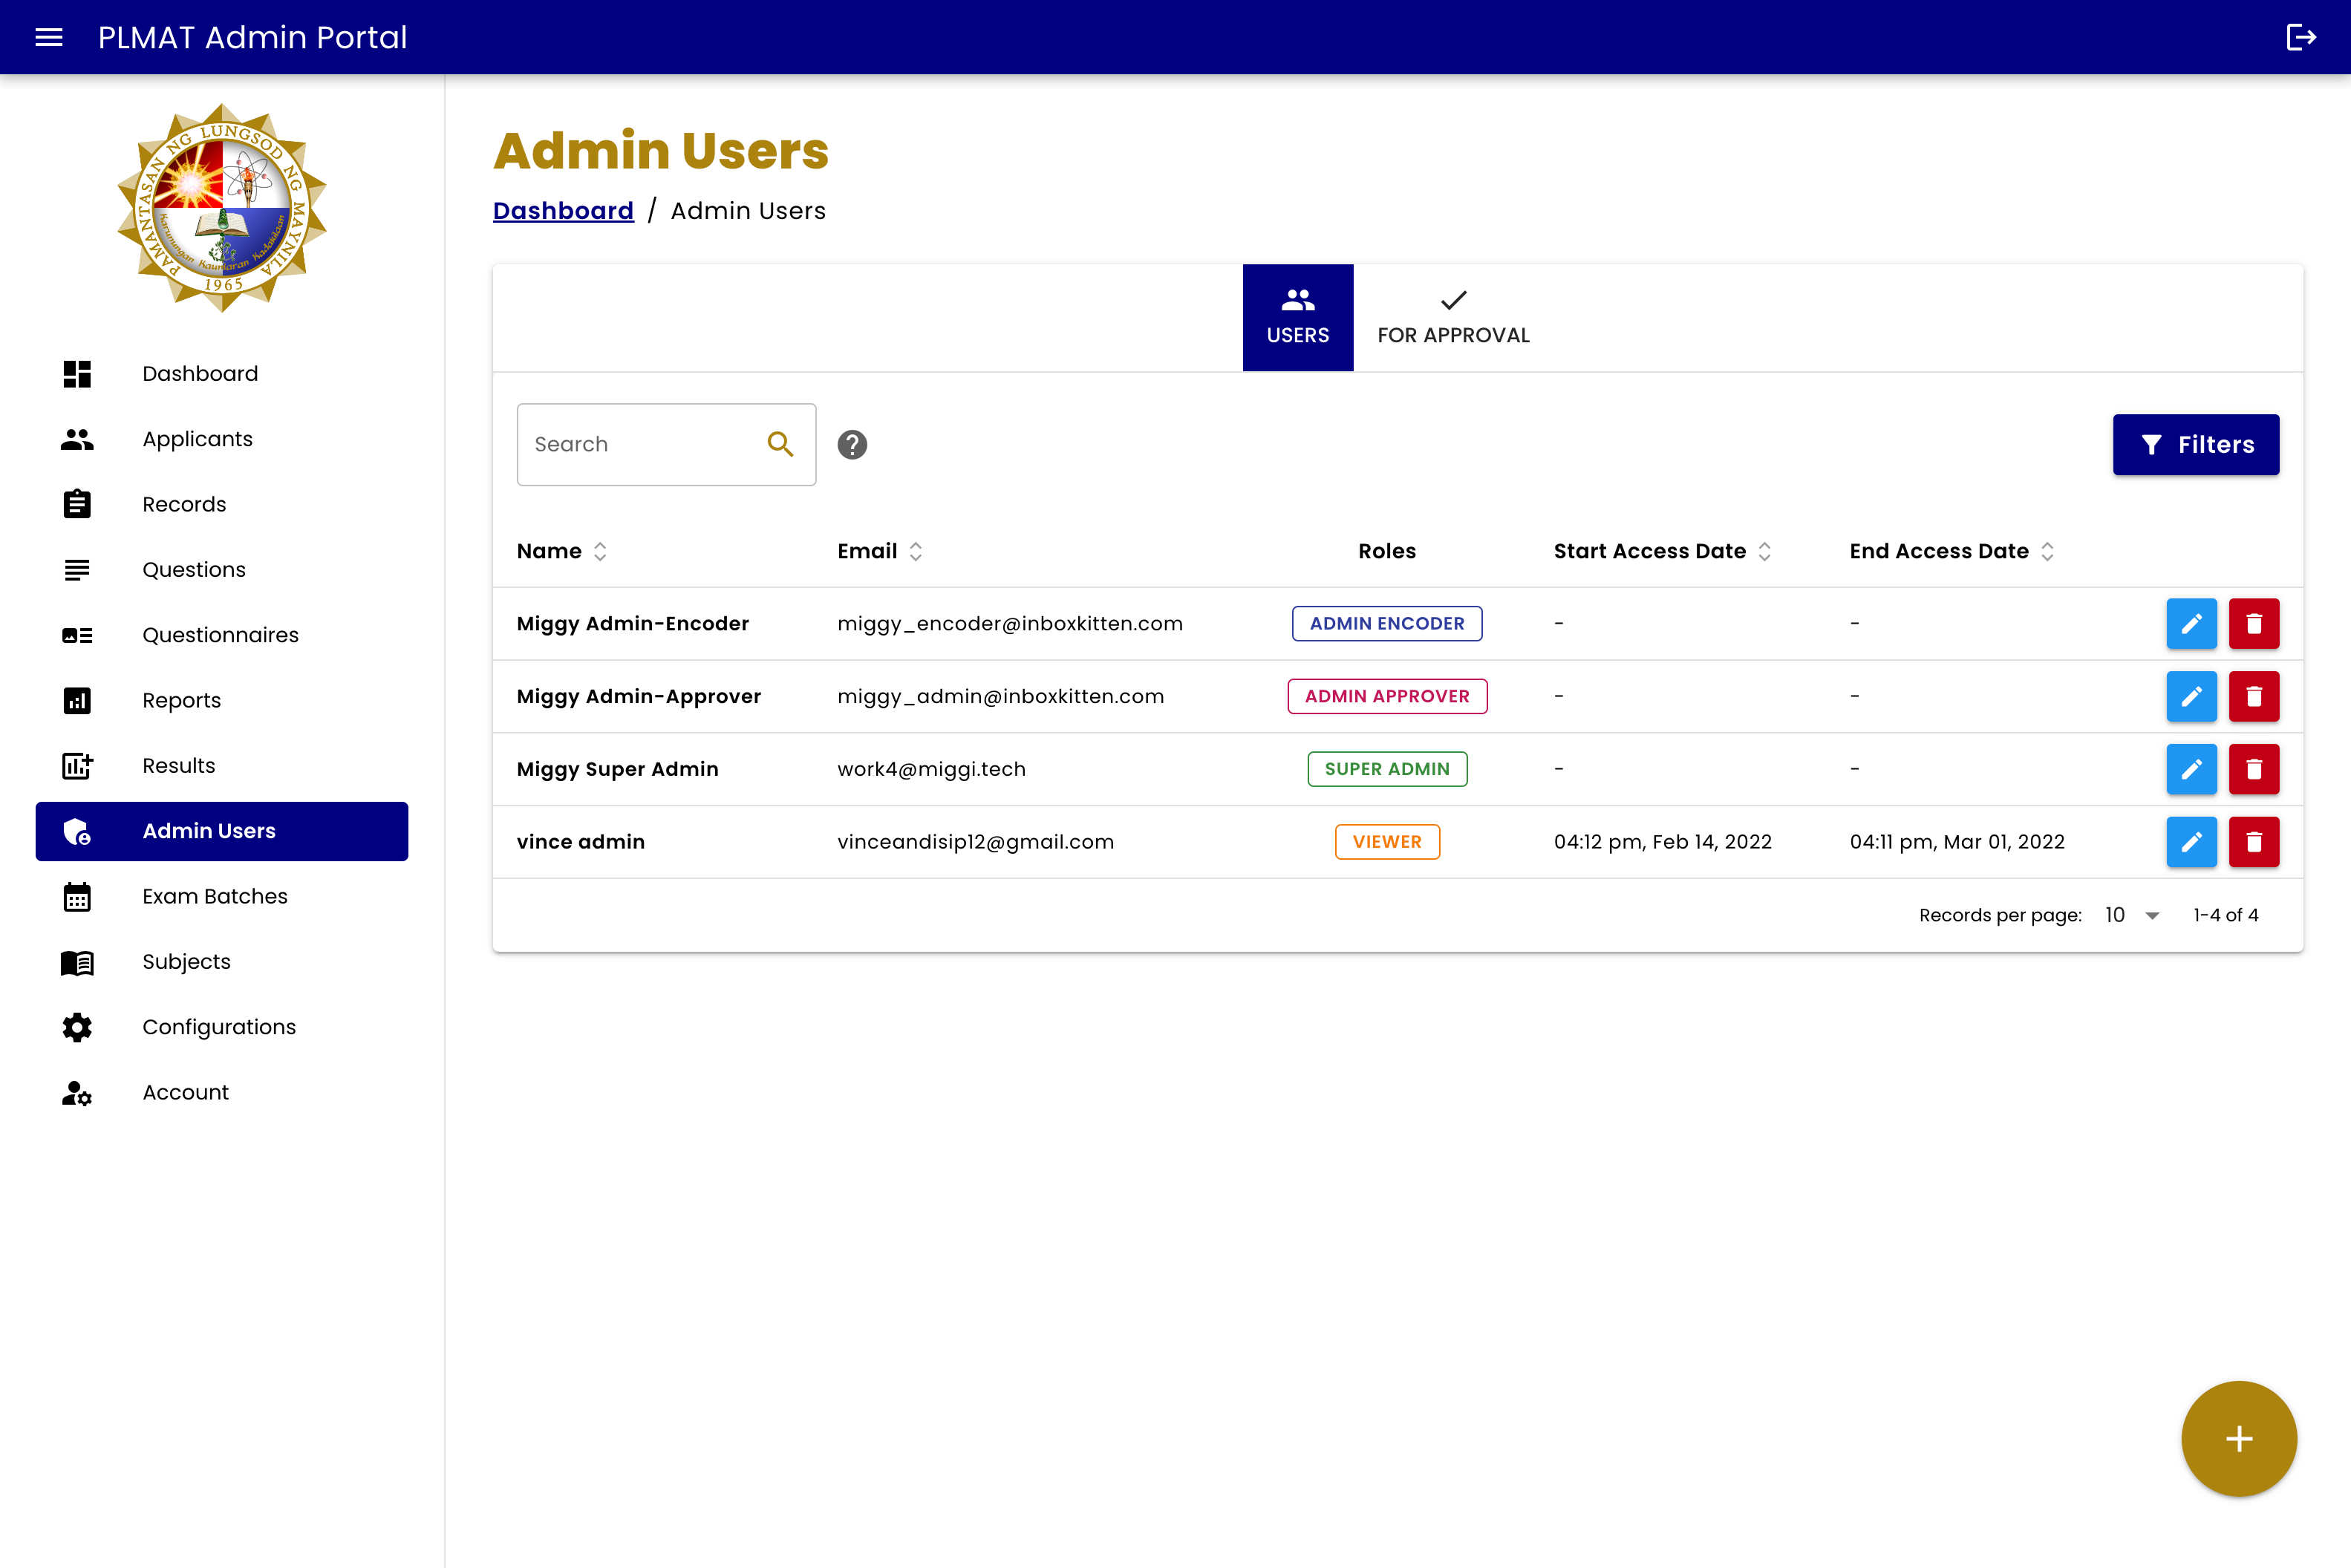Click the logout icon in header
The image size is (2351, 1568).
point(2300,37)
